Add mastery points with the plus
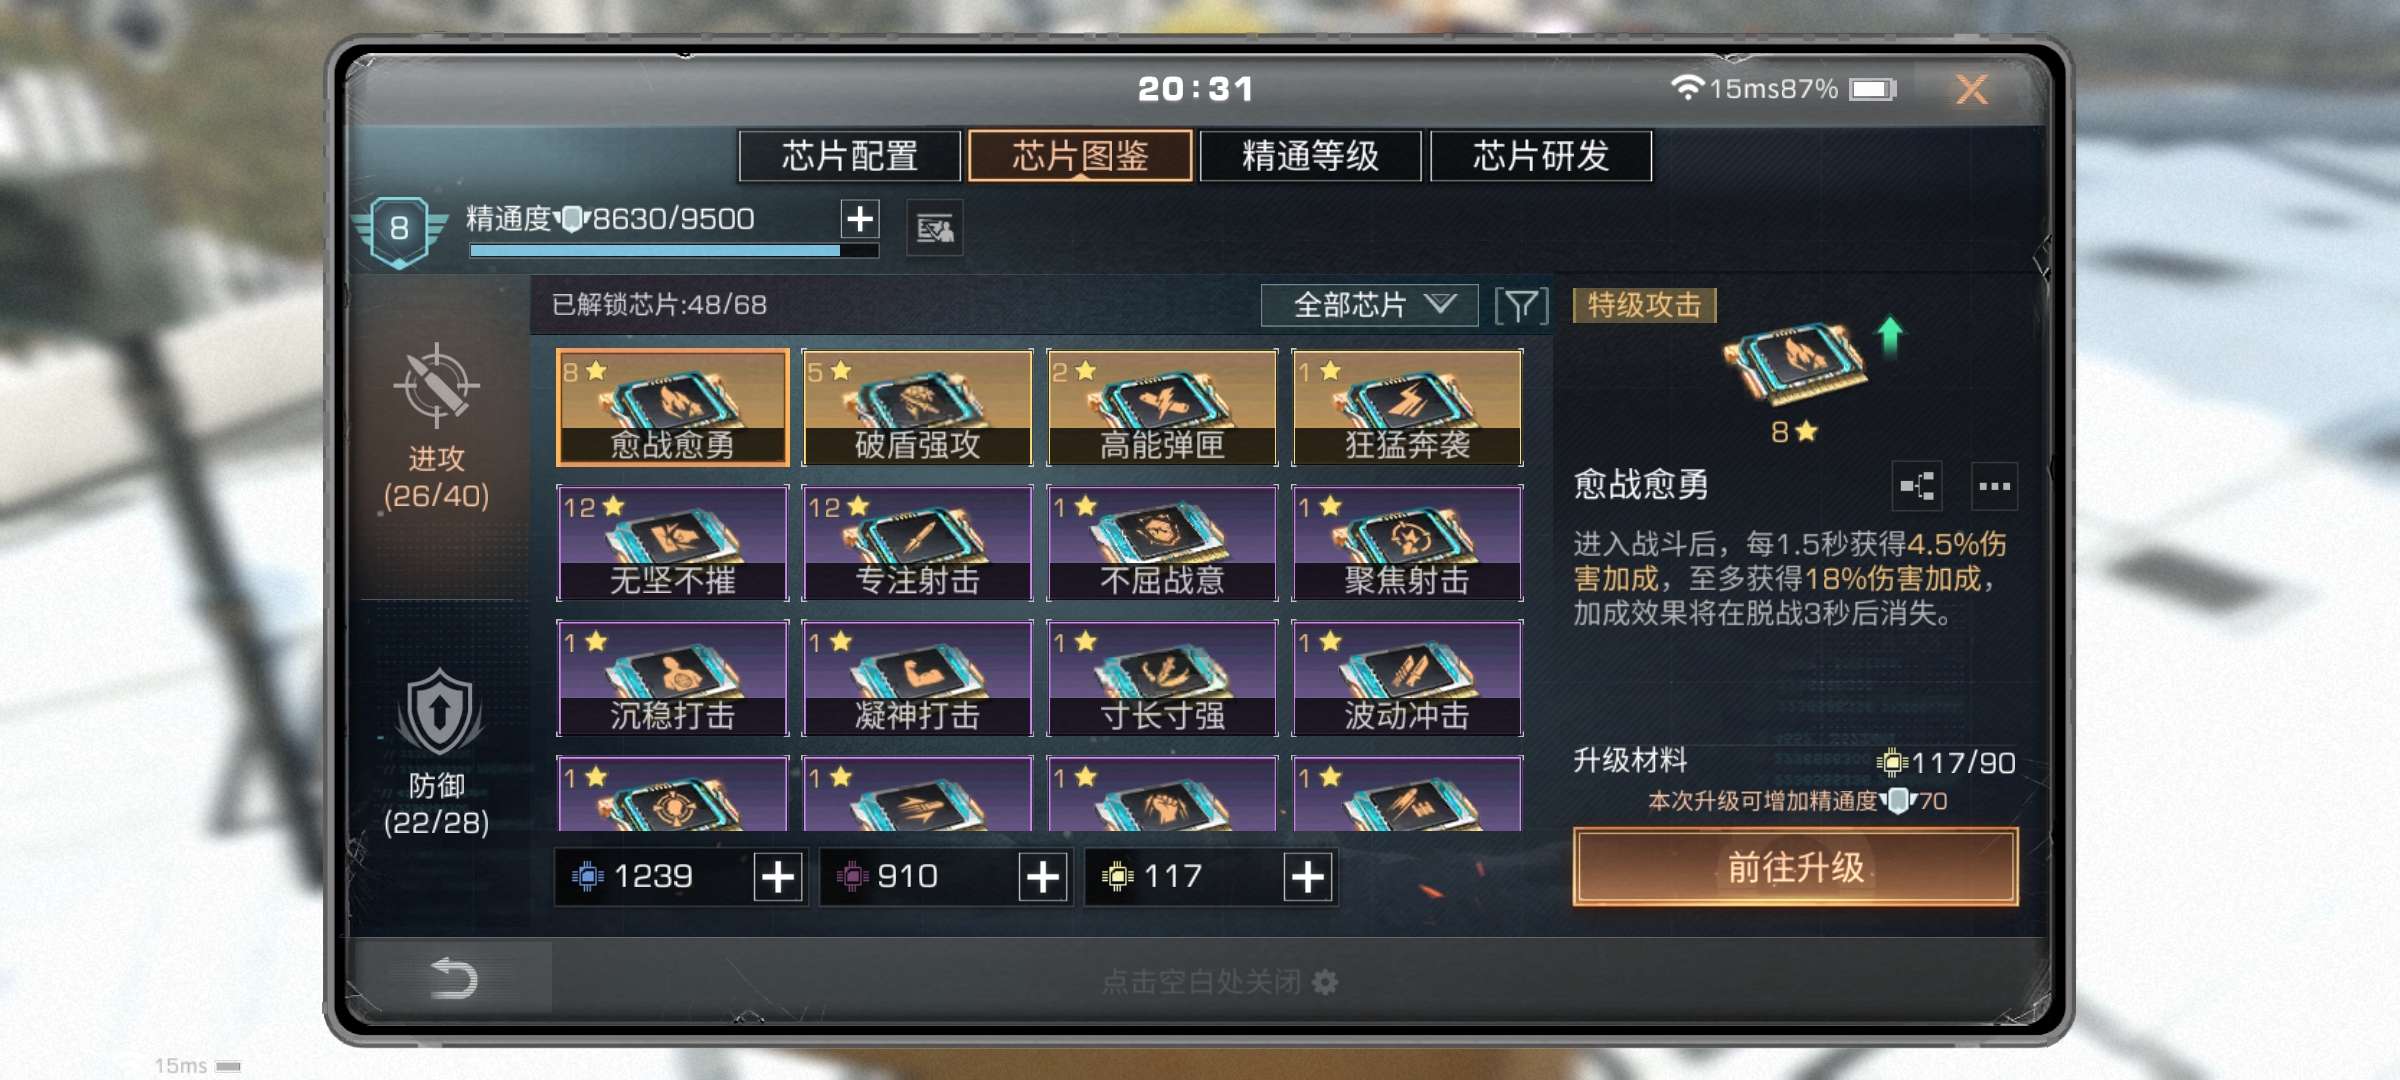This screenshot has height=1080, width=2400. [860, 219]
